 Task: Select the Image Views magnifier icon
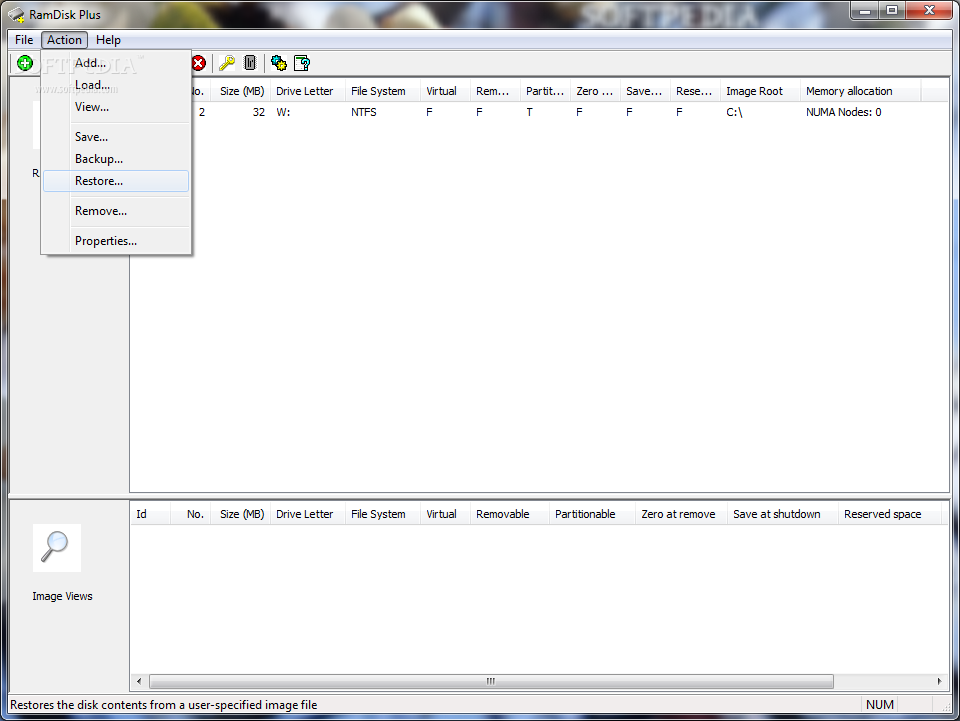(x=56, y=547)
